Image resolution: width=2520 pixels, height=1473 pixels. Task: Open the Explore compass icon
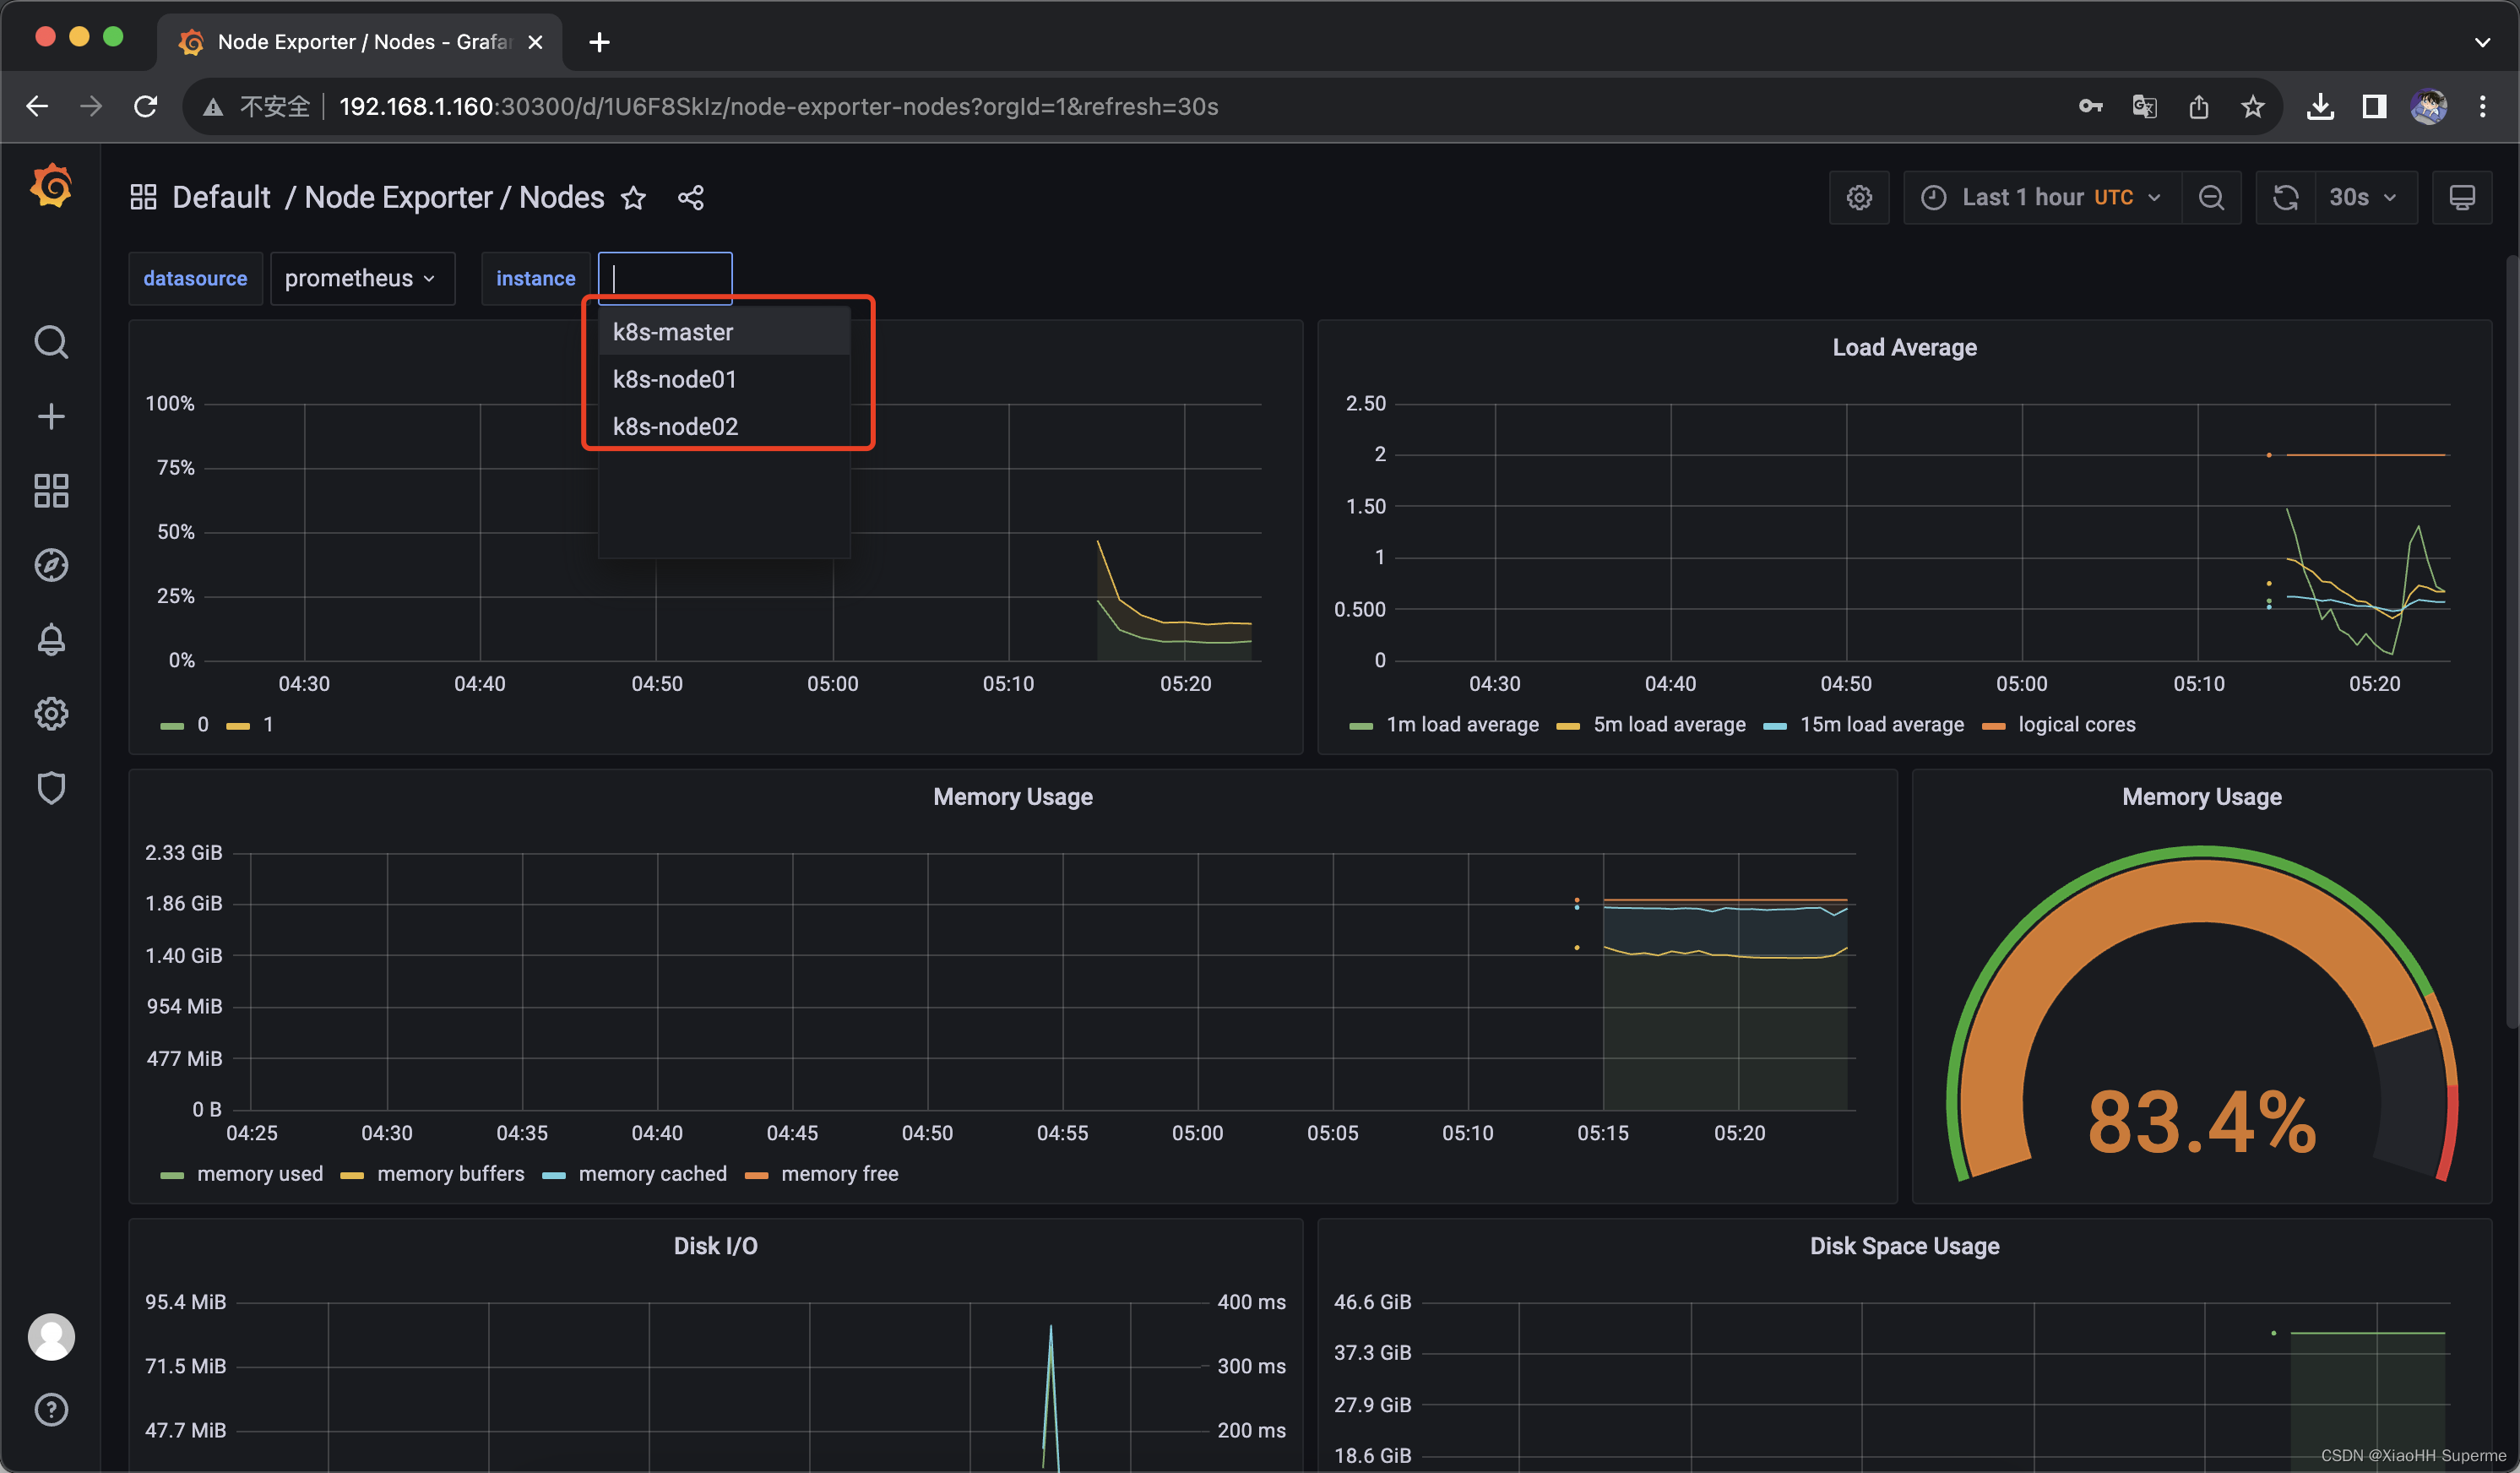[x=51, y=565]
